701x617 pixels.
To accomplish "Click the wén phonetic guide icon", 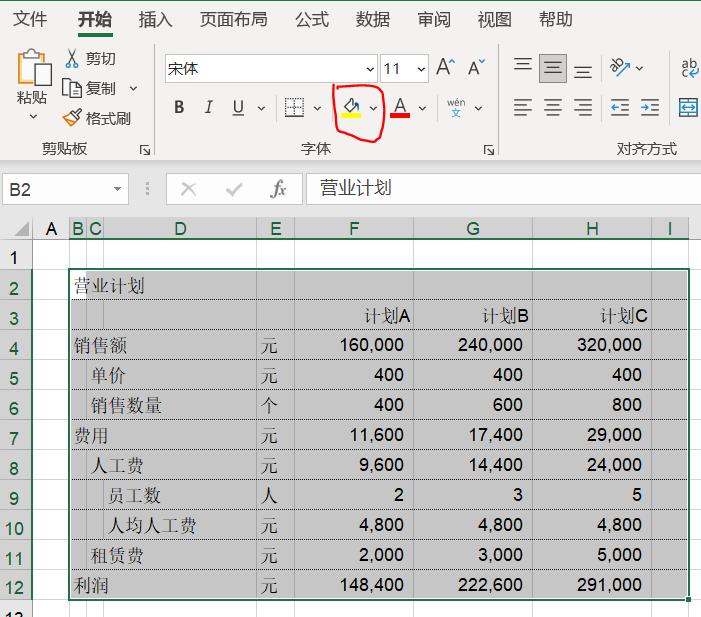I will coord(456,108).
